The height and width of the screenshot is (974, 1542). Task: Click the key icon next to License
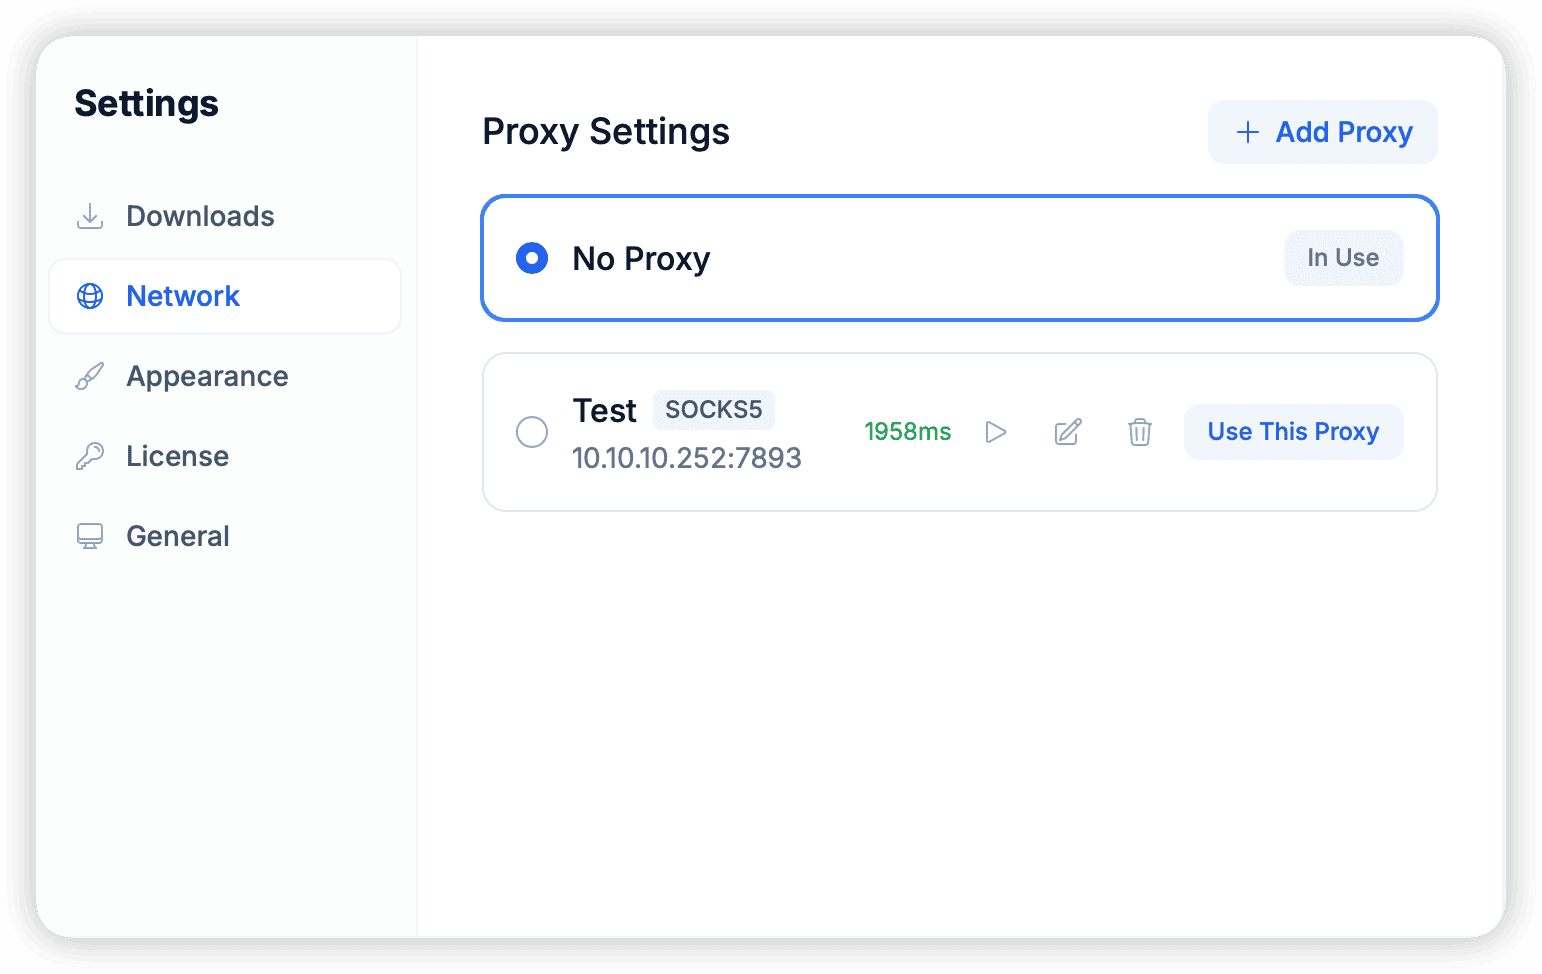click(90, 456)
